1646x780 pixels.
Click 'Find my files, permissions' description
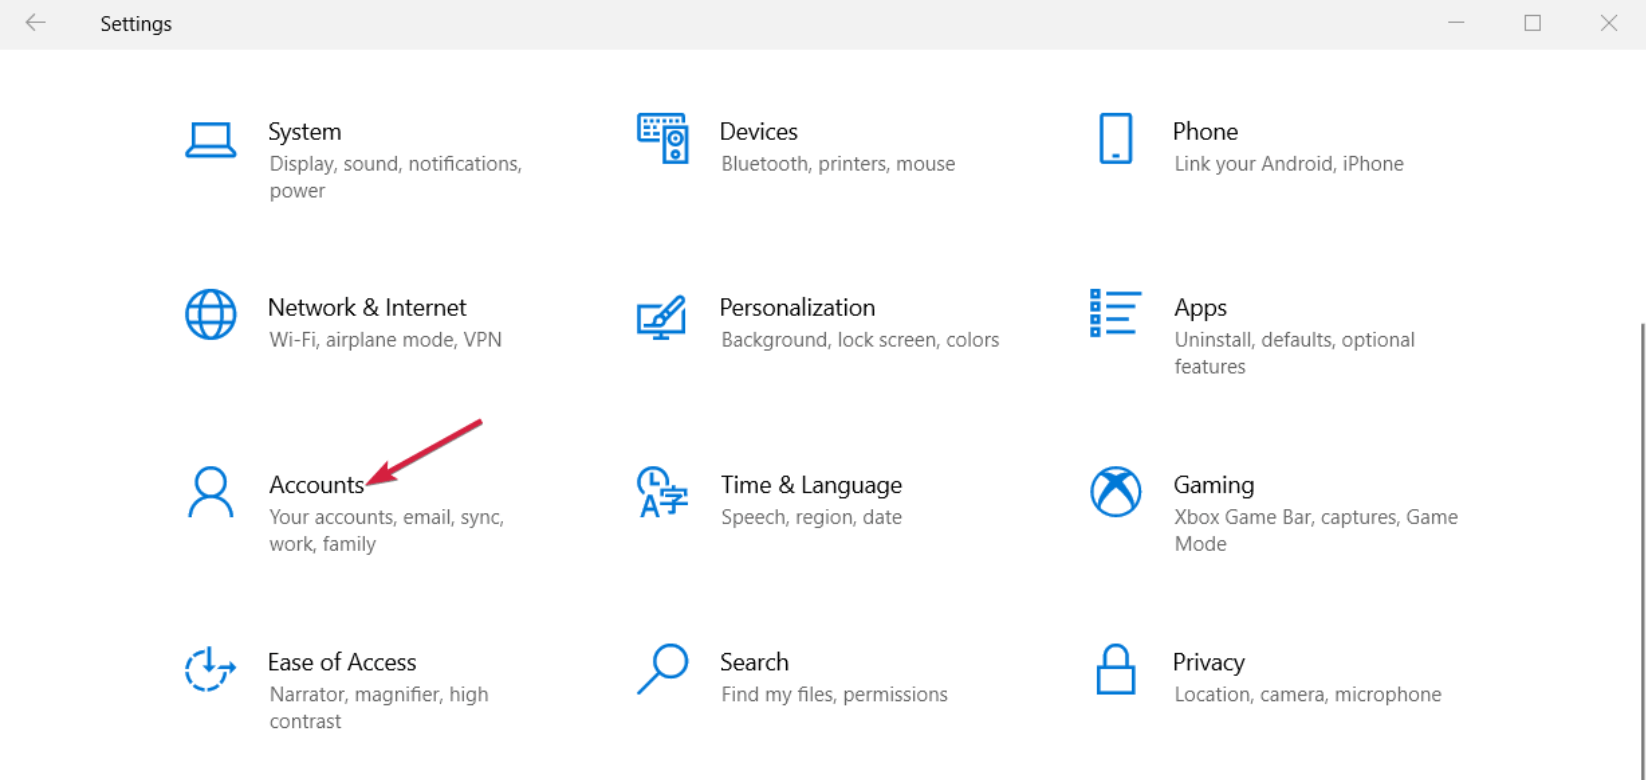(x=834, y=694)
